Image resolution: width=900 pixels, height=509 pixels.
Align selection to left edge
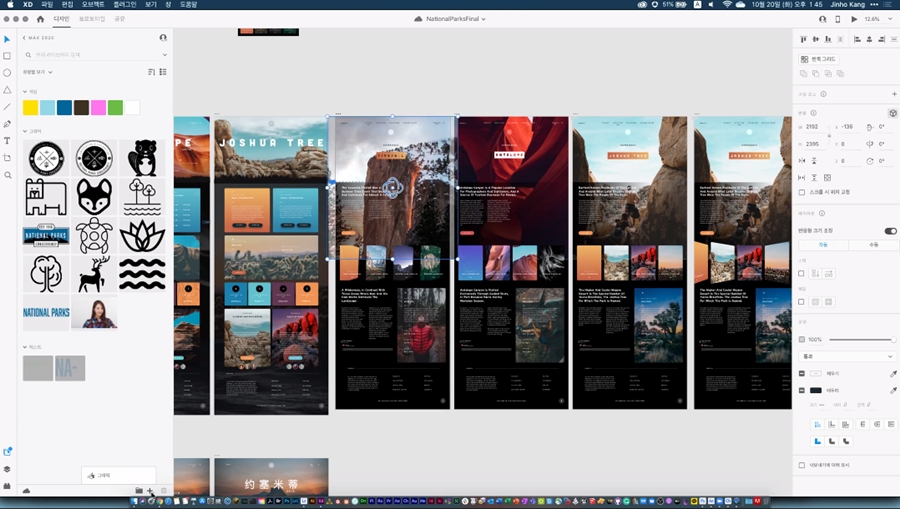[x=857, y=39]
